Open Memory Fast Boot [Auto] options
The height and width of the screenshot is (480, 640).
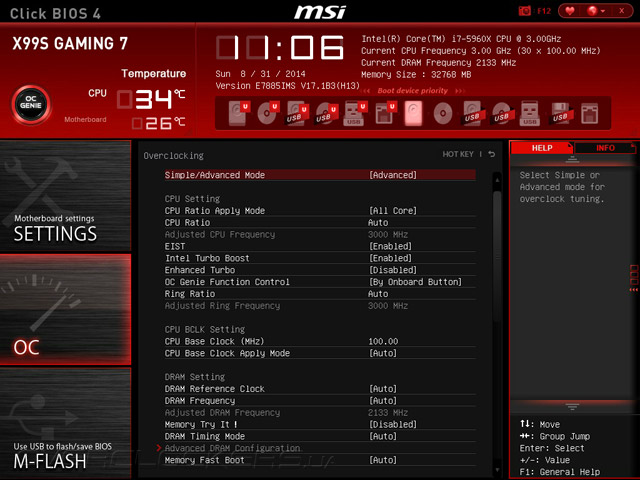point(383,460)
